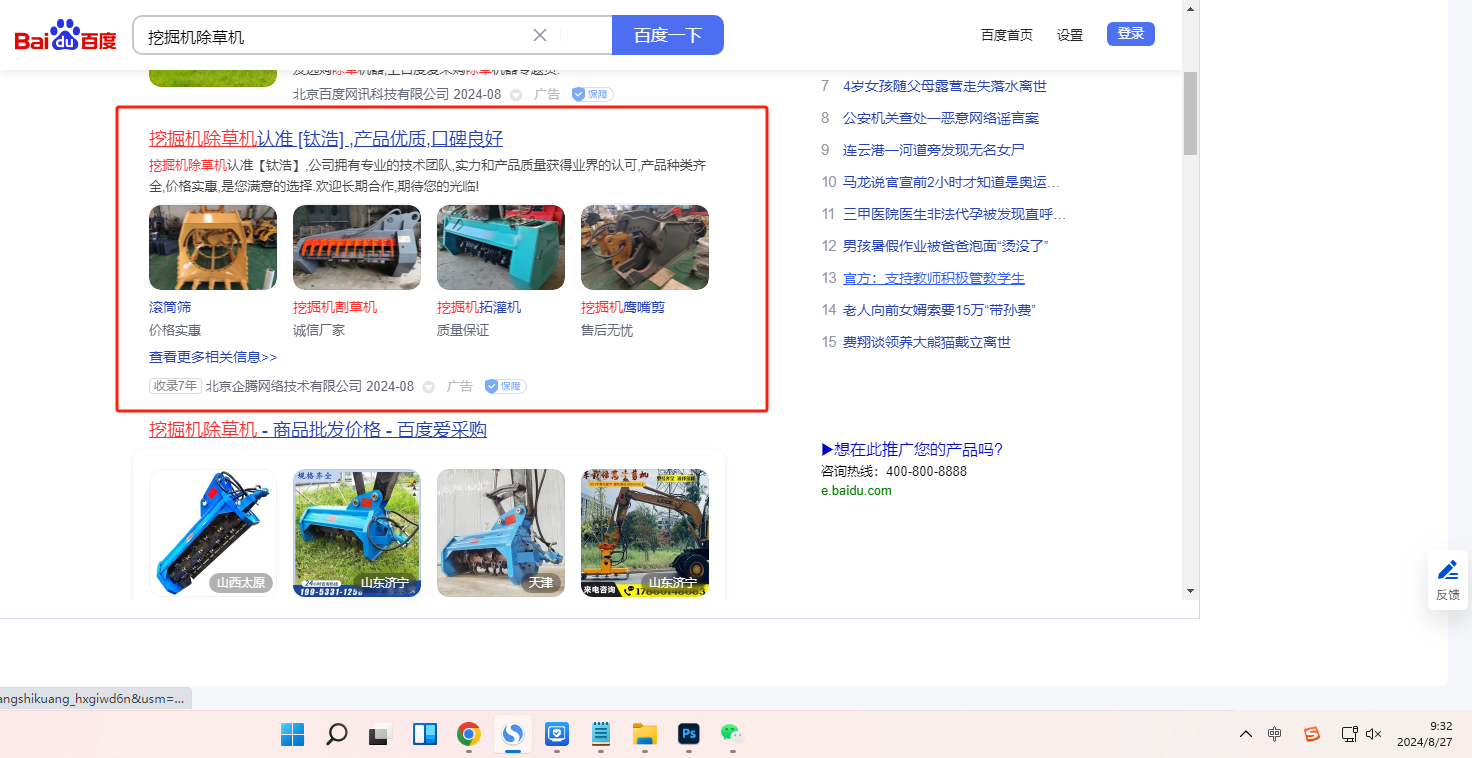1472x758 pixels.
Task: Click the 中 input language indicator
Action: [x=1275, y=734]
